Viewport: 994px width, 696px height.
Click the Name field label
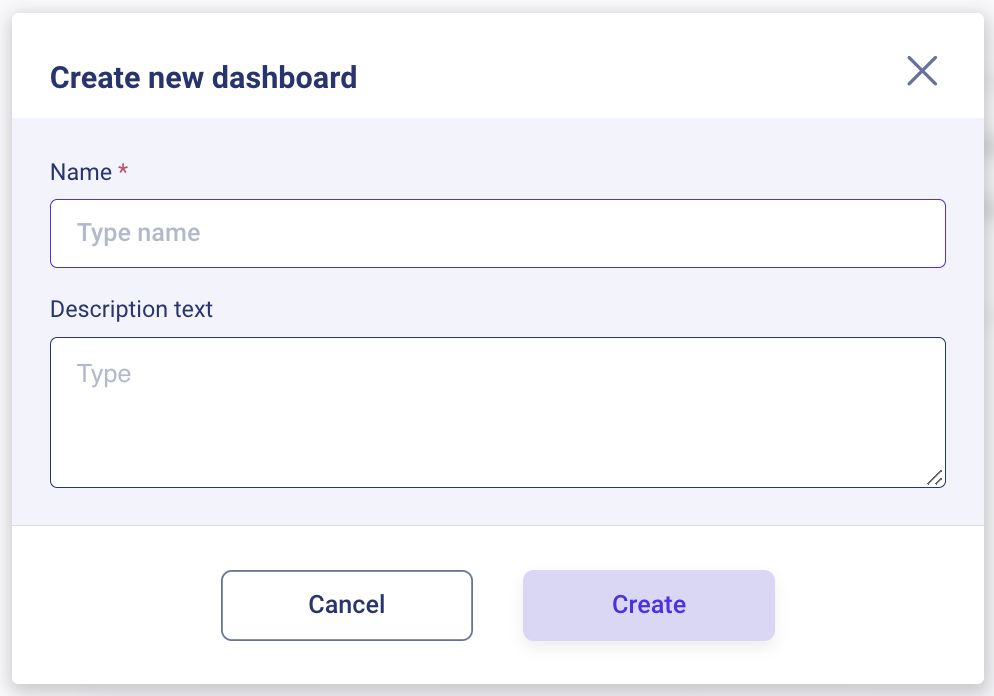pyautogui.click(x=81, y=172)
